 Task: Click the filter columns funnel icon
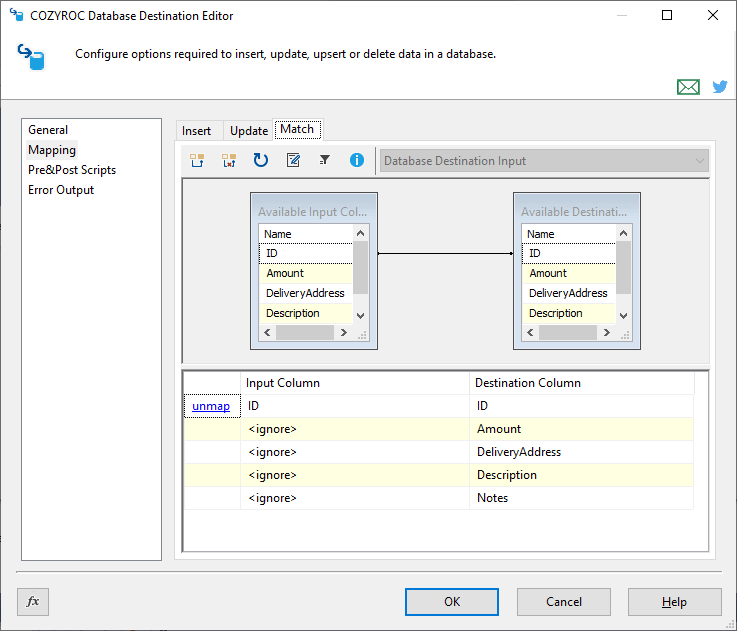click(325, 160)
